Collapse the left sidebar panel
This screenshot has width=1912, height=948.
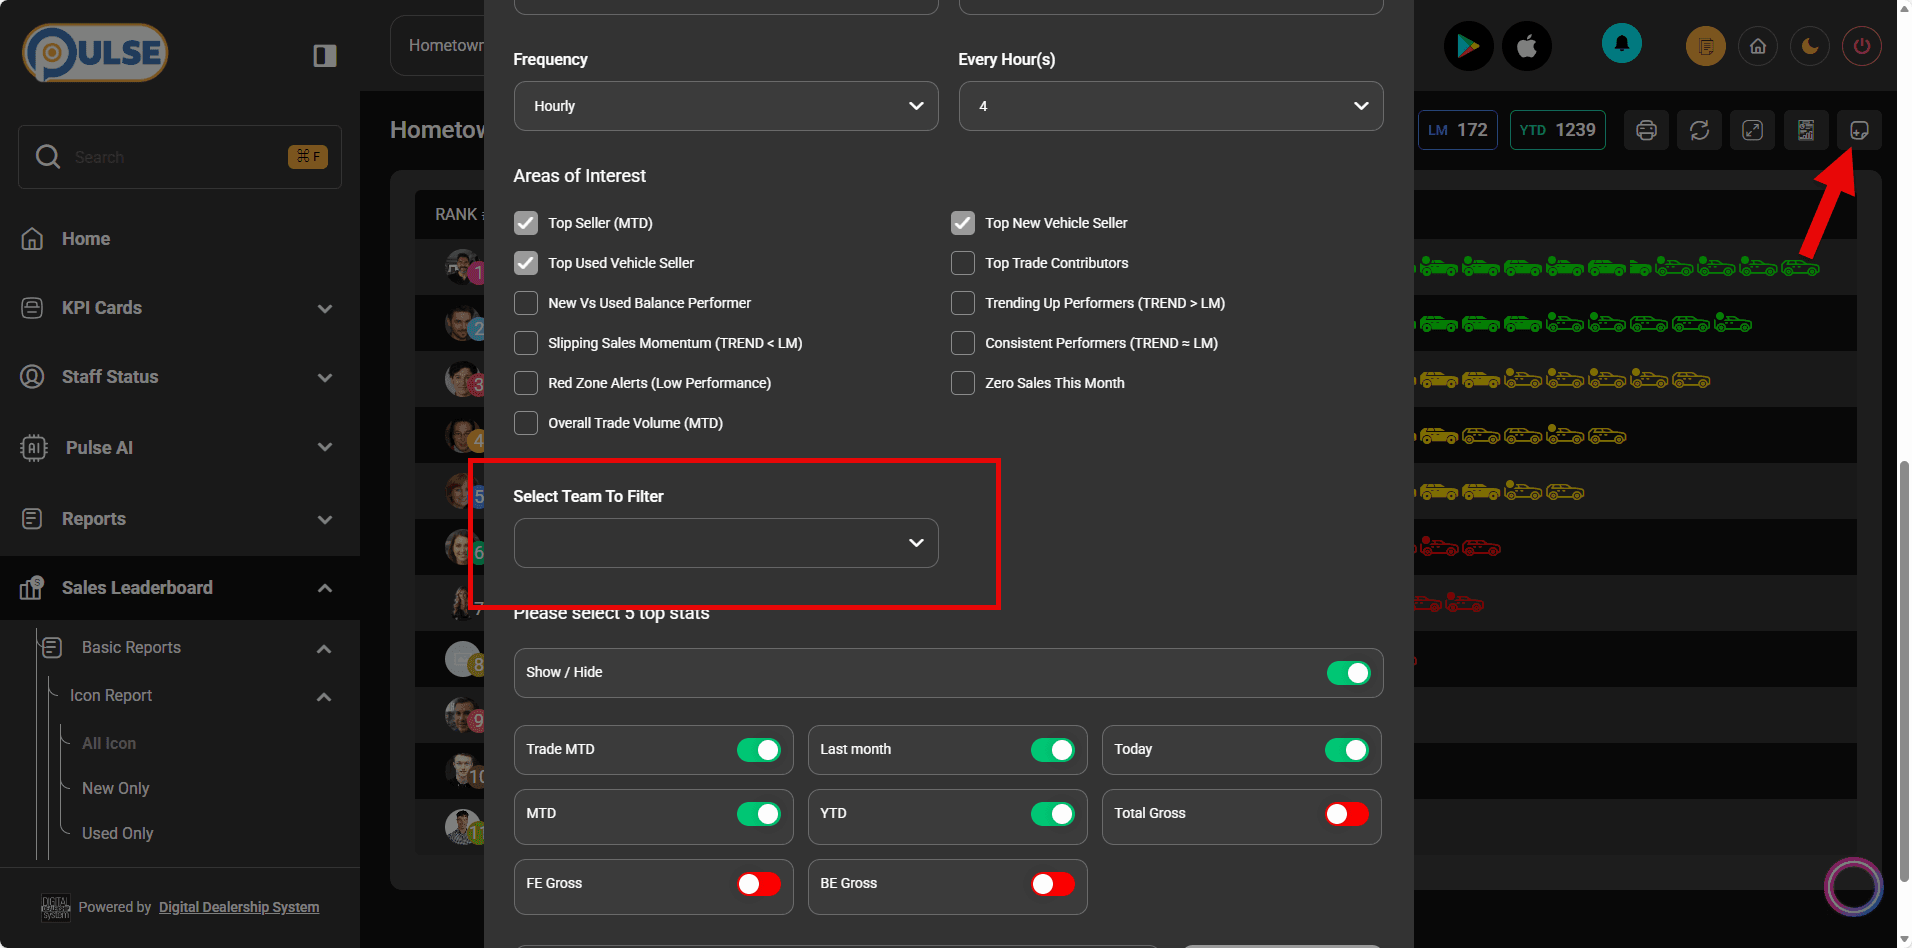tap(324, 56)
